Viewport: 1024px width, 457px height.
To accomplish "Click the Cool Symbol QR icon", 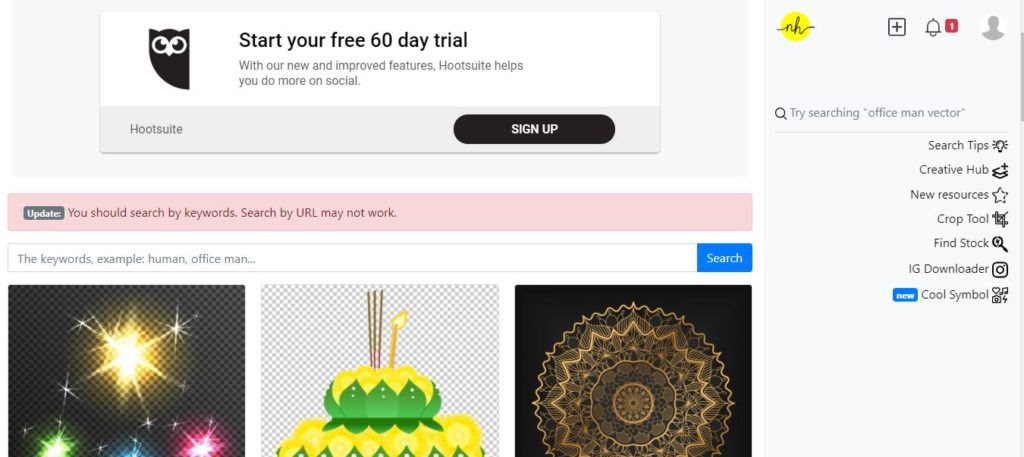I will click(x=1000, y=295).
